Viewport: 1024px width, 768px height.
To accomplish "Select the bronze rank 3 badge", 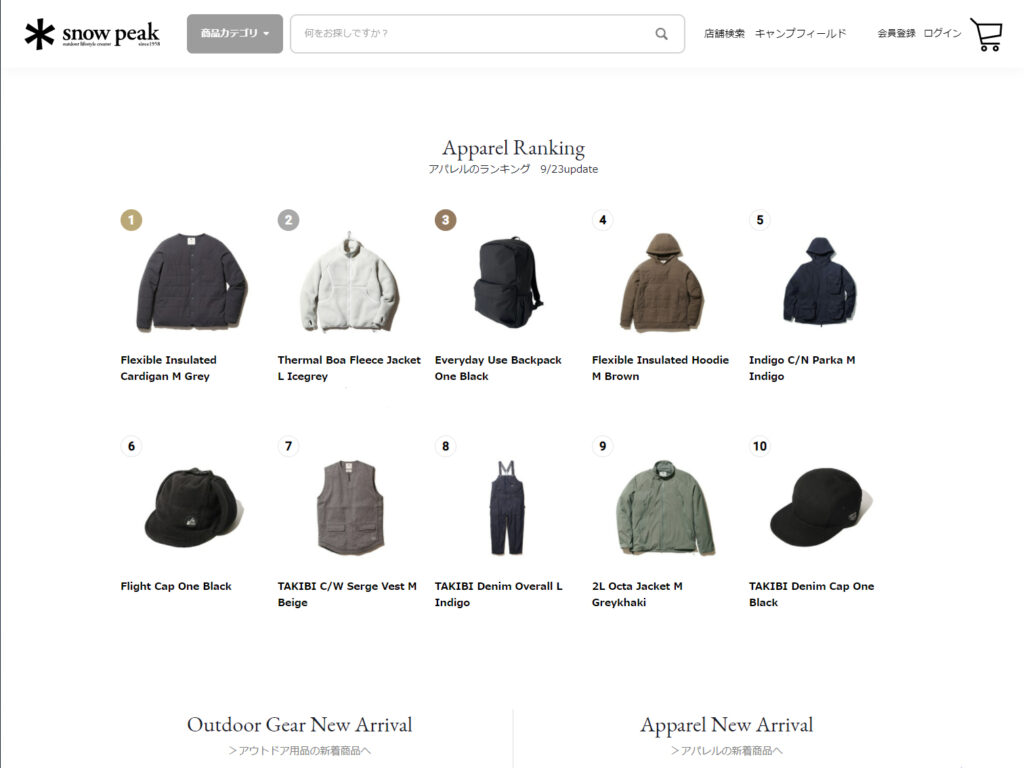I will 445,220.
